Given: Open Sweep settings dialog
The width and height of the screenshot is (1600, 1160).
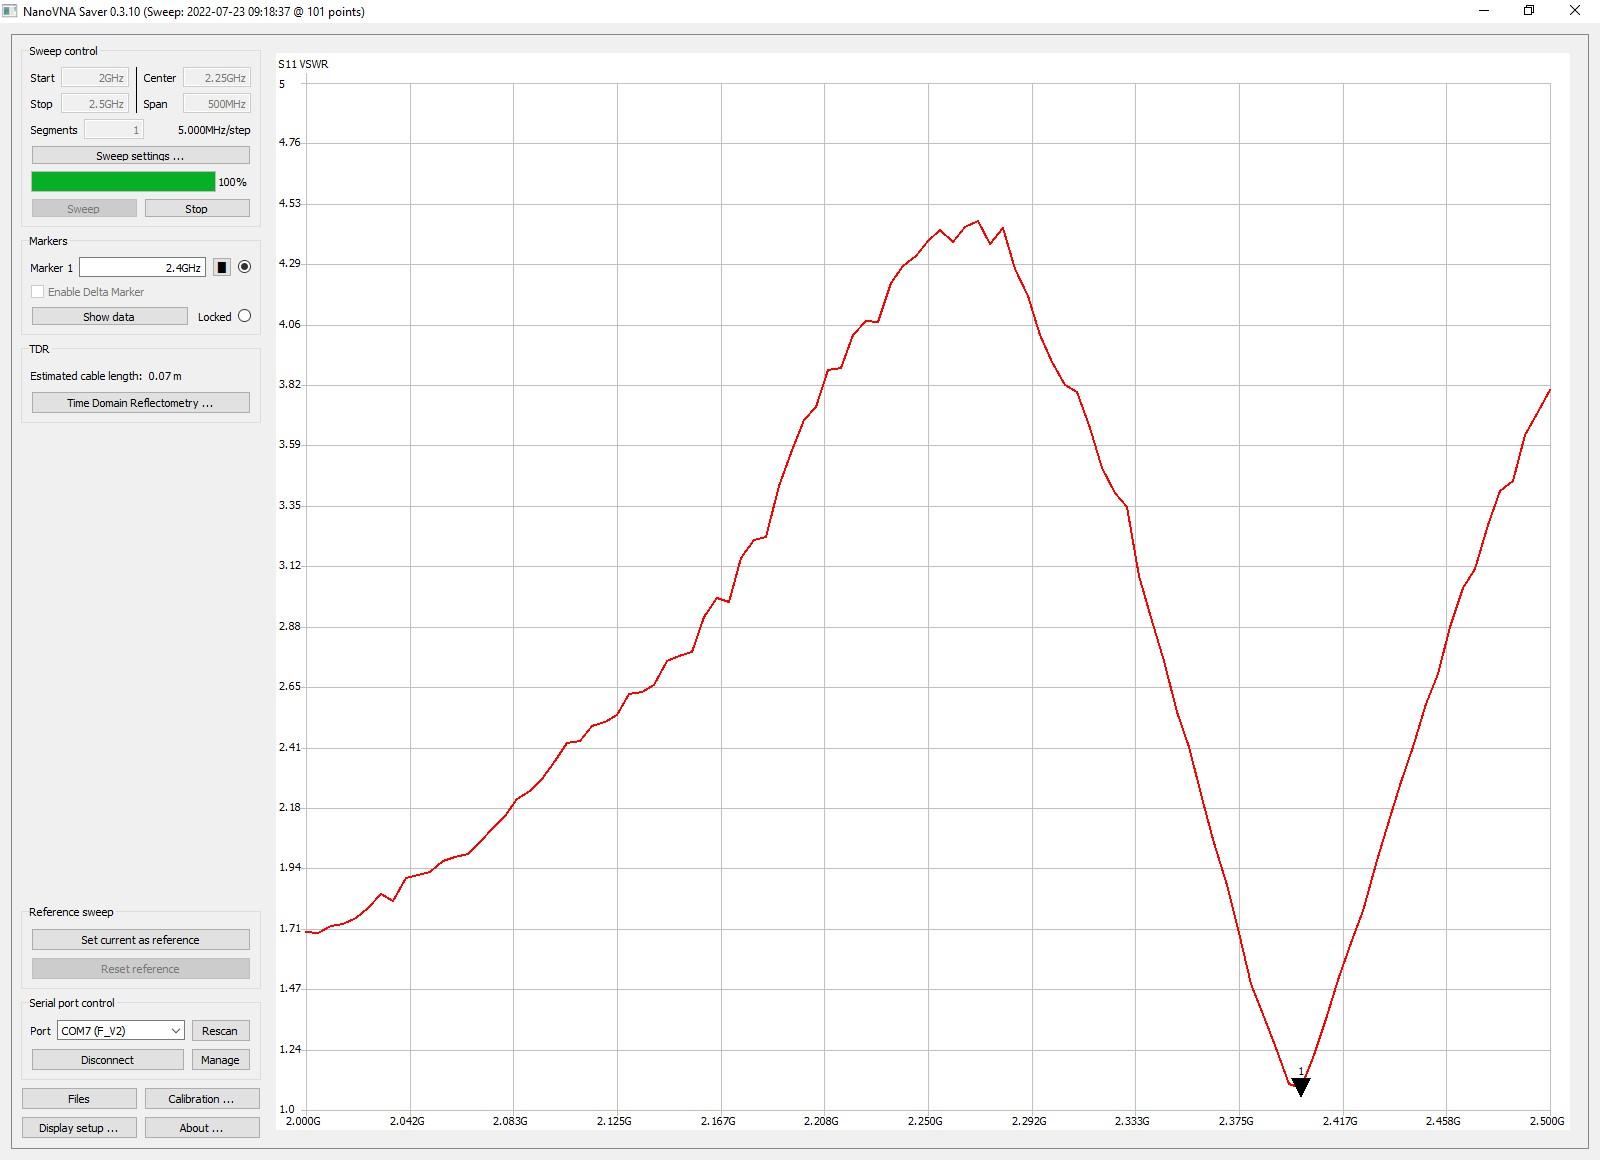Looking at the screenshot, I should click(x=141, y=156).
